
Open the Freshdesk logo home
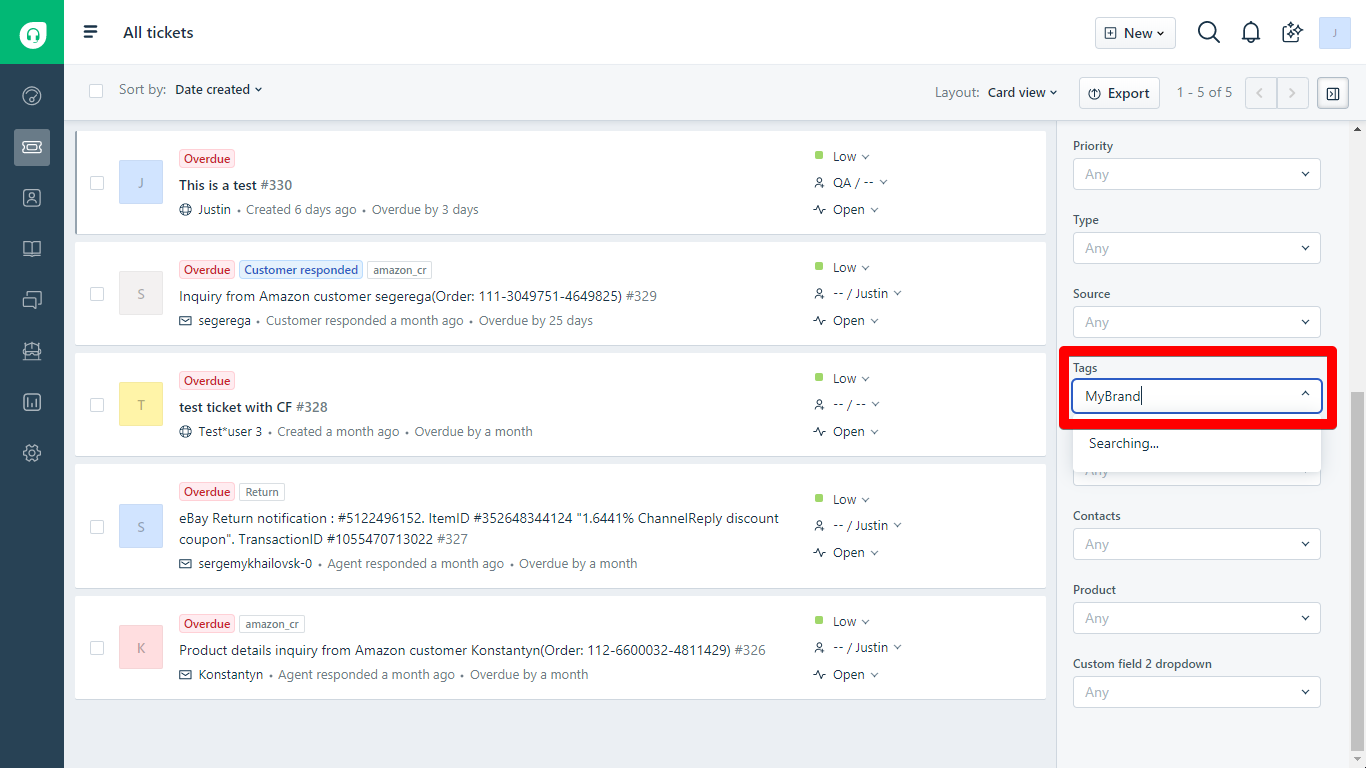coord(32,32)
